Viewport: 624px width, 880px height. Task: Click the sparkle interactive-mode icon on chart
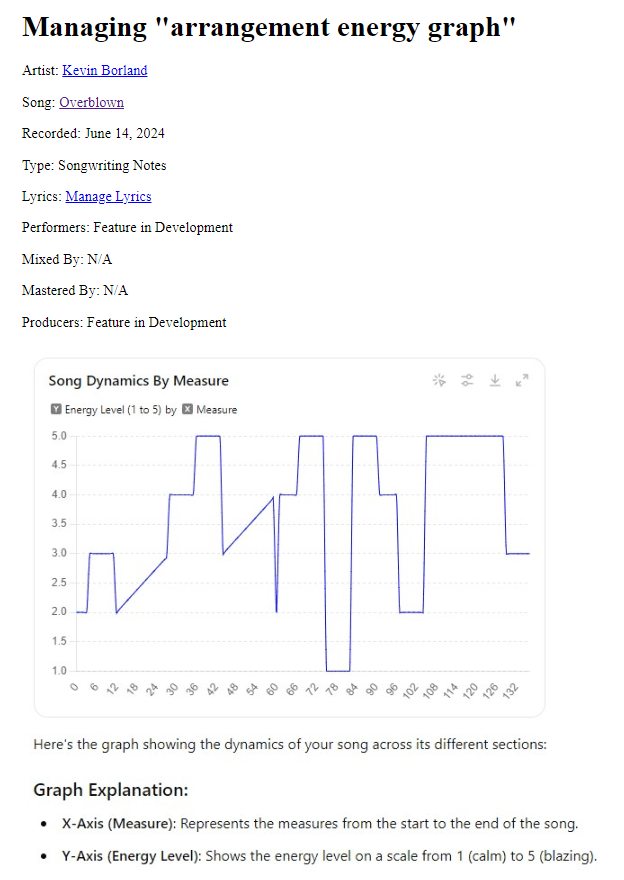point(438,380)
